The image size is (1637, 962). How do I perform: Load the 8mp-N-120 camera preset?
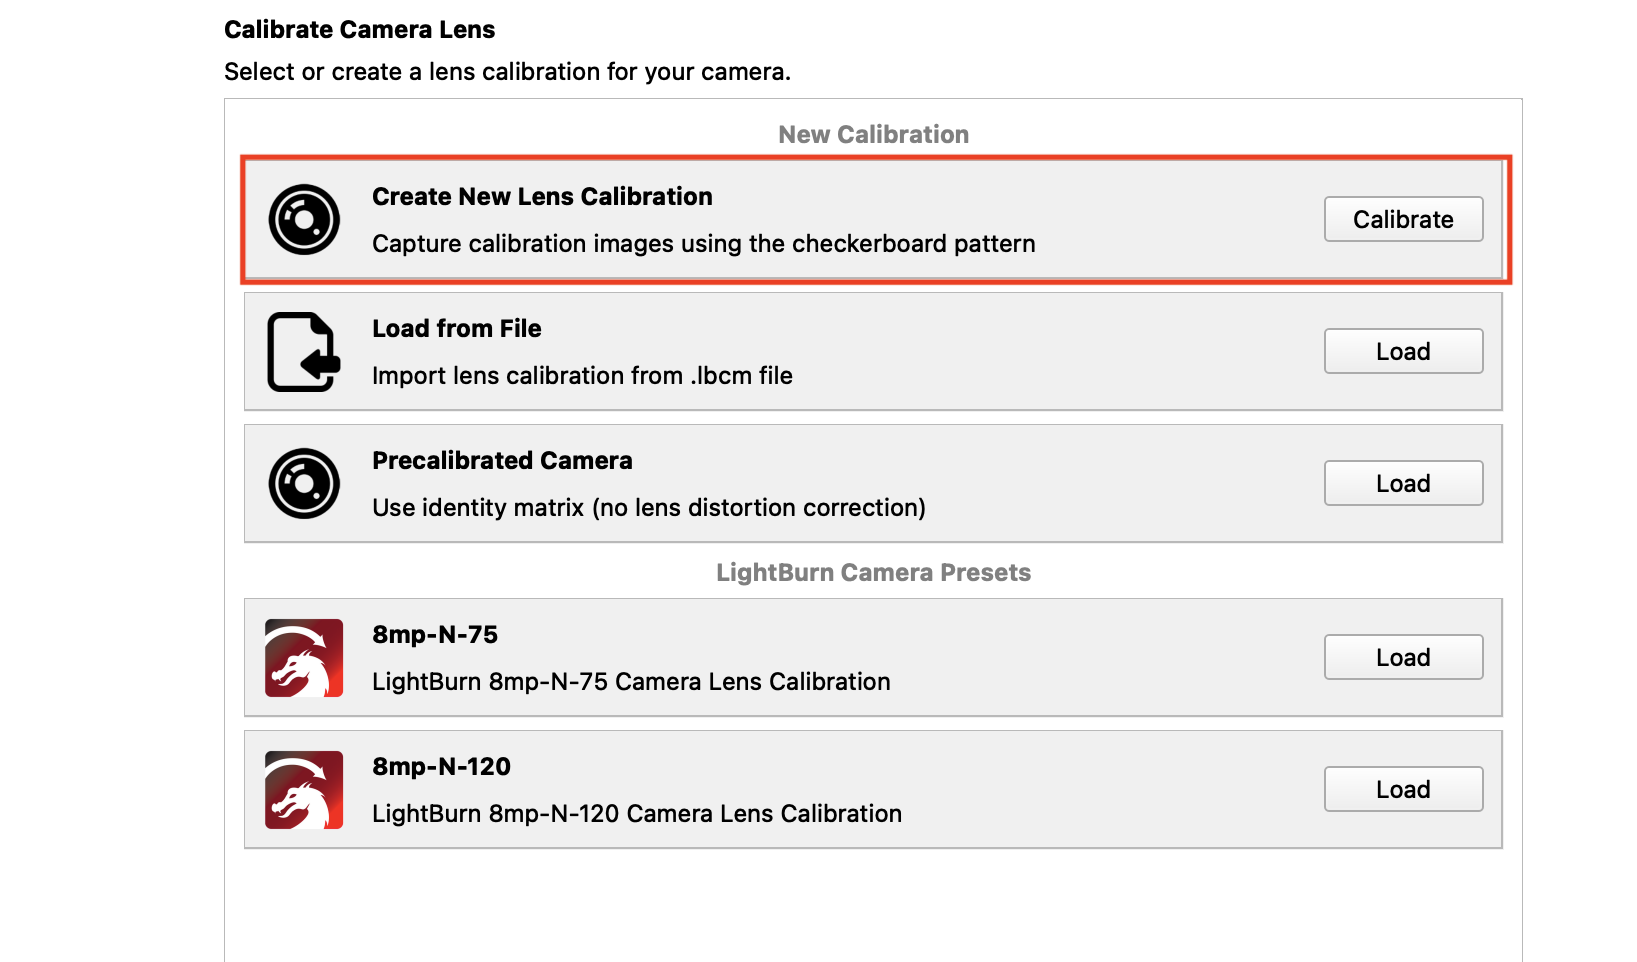pyautogui.click(x=1403, y=789)
